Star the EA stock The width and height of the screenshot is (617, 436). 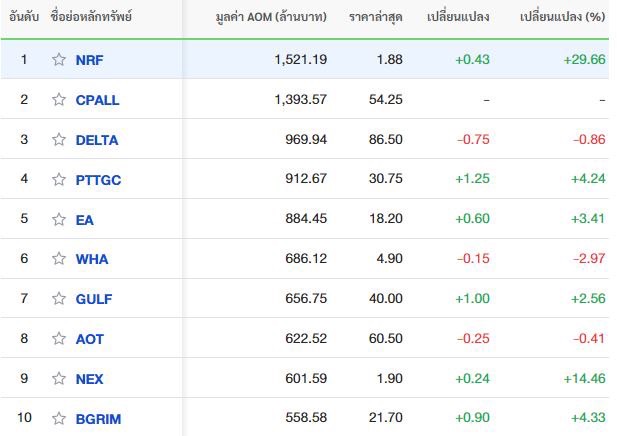(x=59, y=219)
